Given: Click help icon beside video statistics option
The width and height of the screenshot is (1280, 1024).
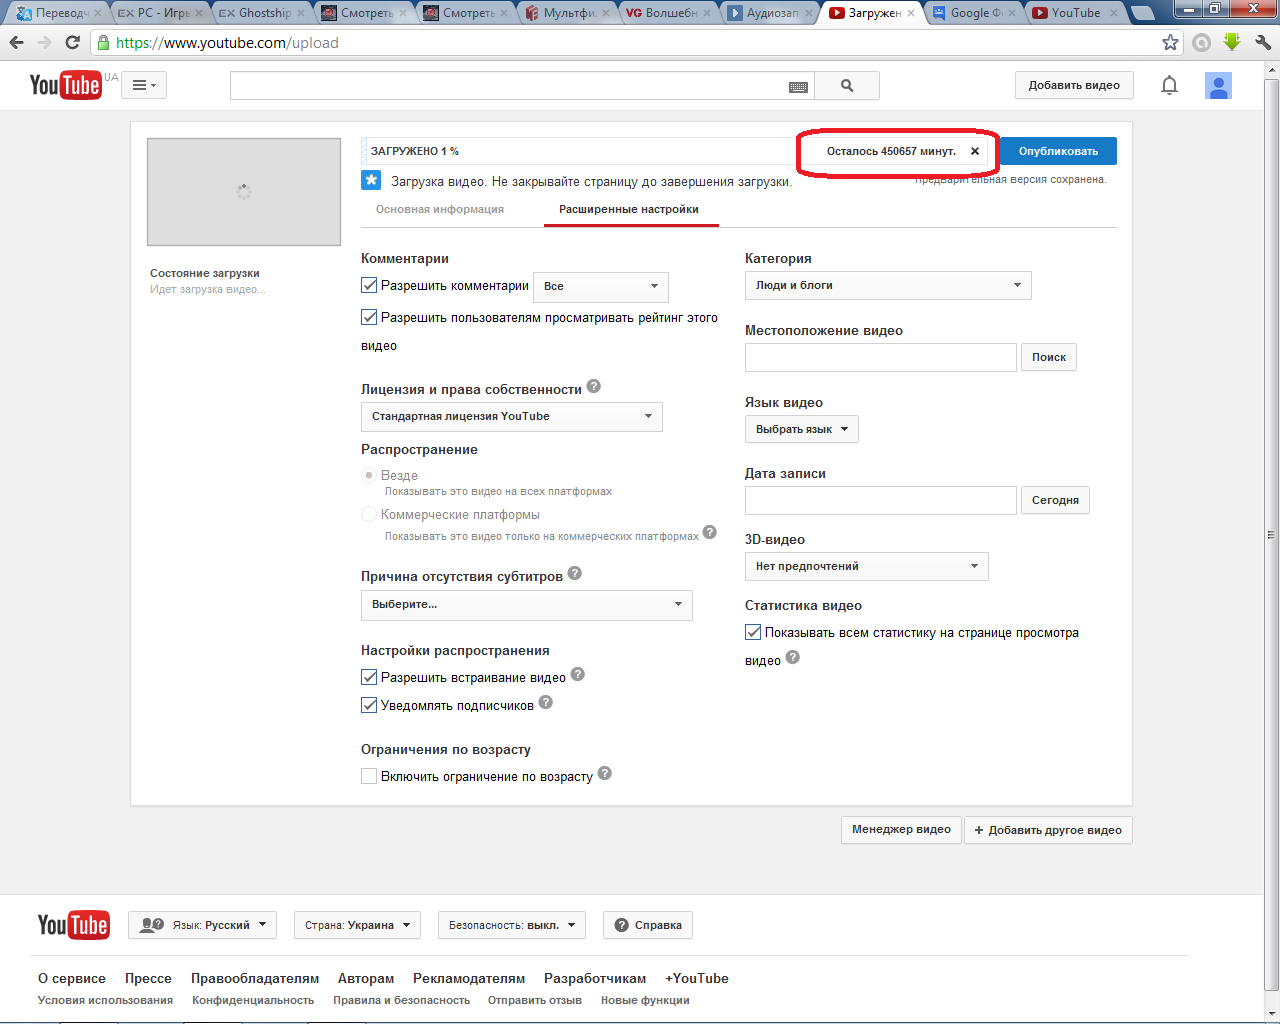Looking at the screenshot, I should click(x=793, y=658).
